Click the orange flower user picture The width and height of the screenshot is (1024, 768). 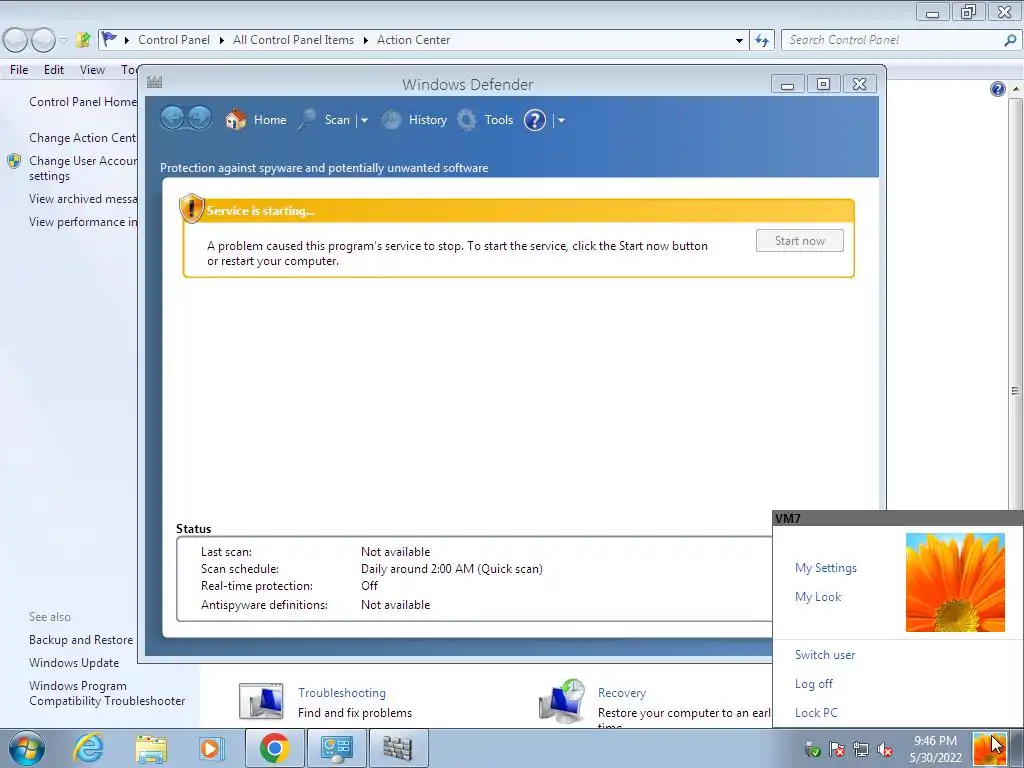click(955, 583)
